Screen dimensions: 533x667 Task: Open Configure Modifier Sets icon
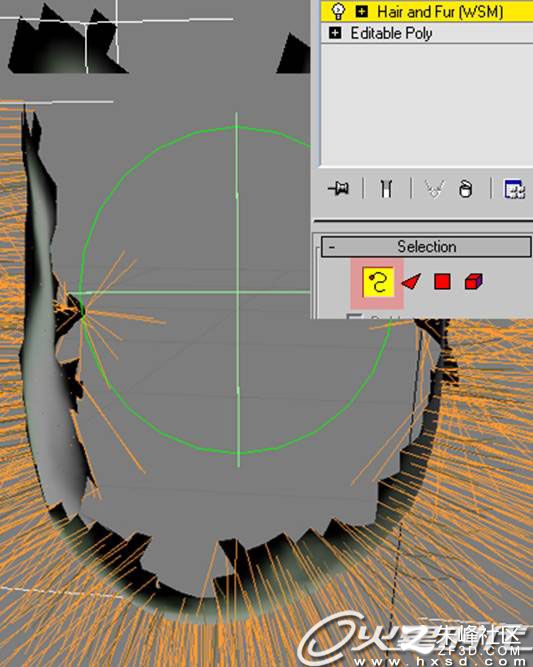click(x=514, y=189)
